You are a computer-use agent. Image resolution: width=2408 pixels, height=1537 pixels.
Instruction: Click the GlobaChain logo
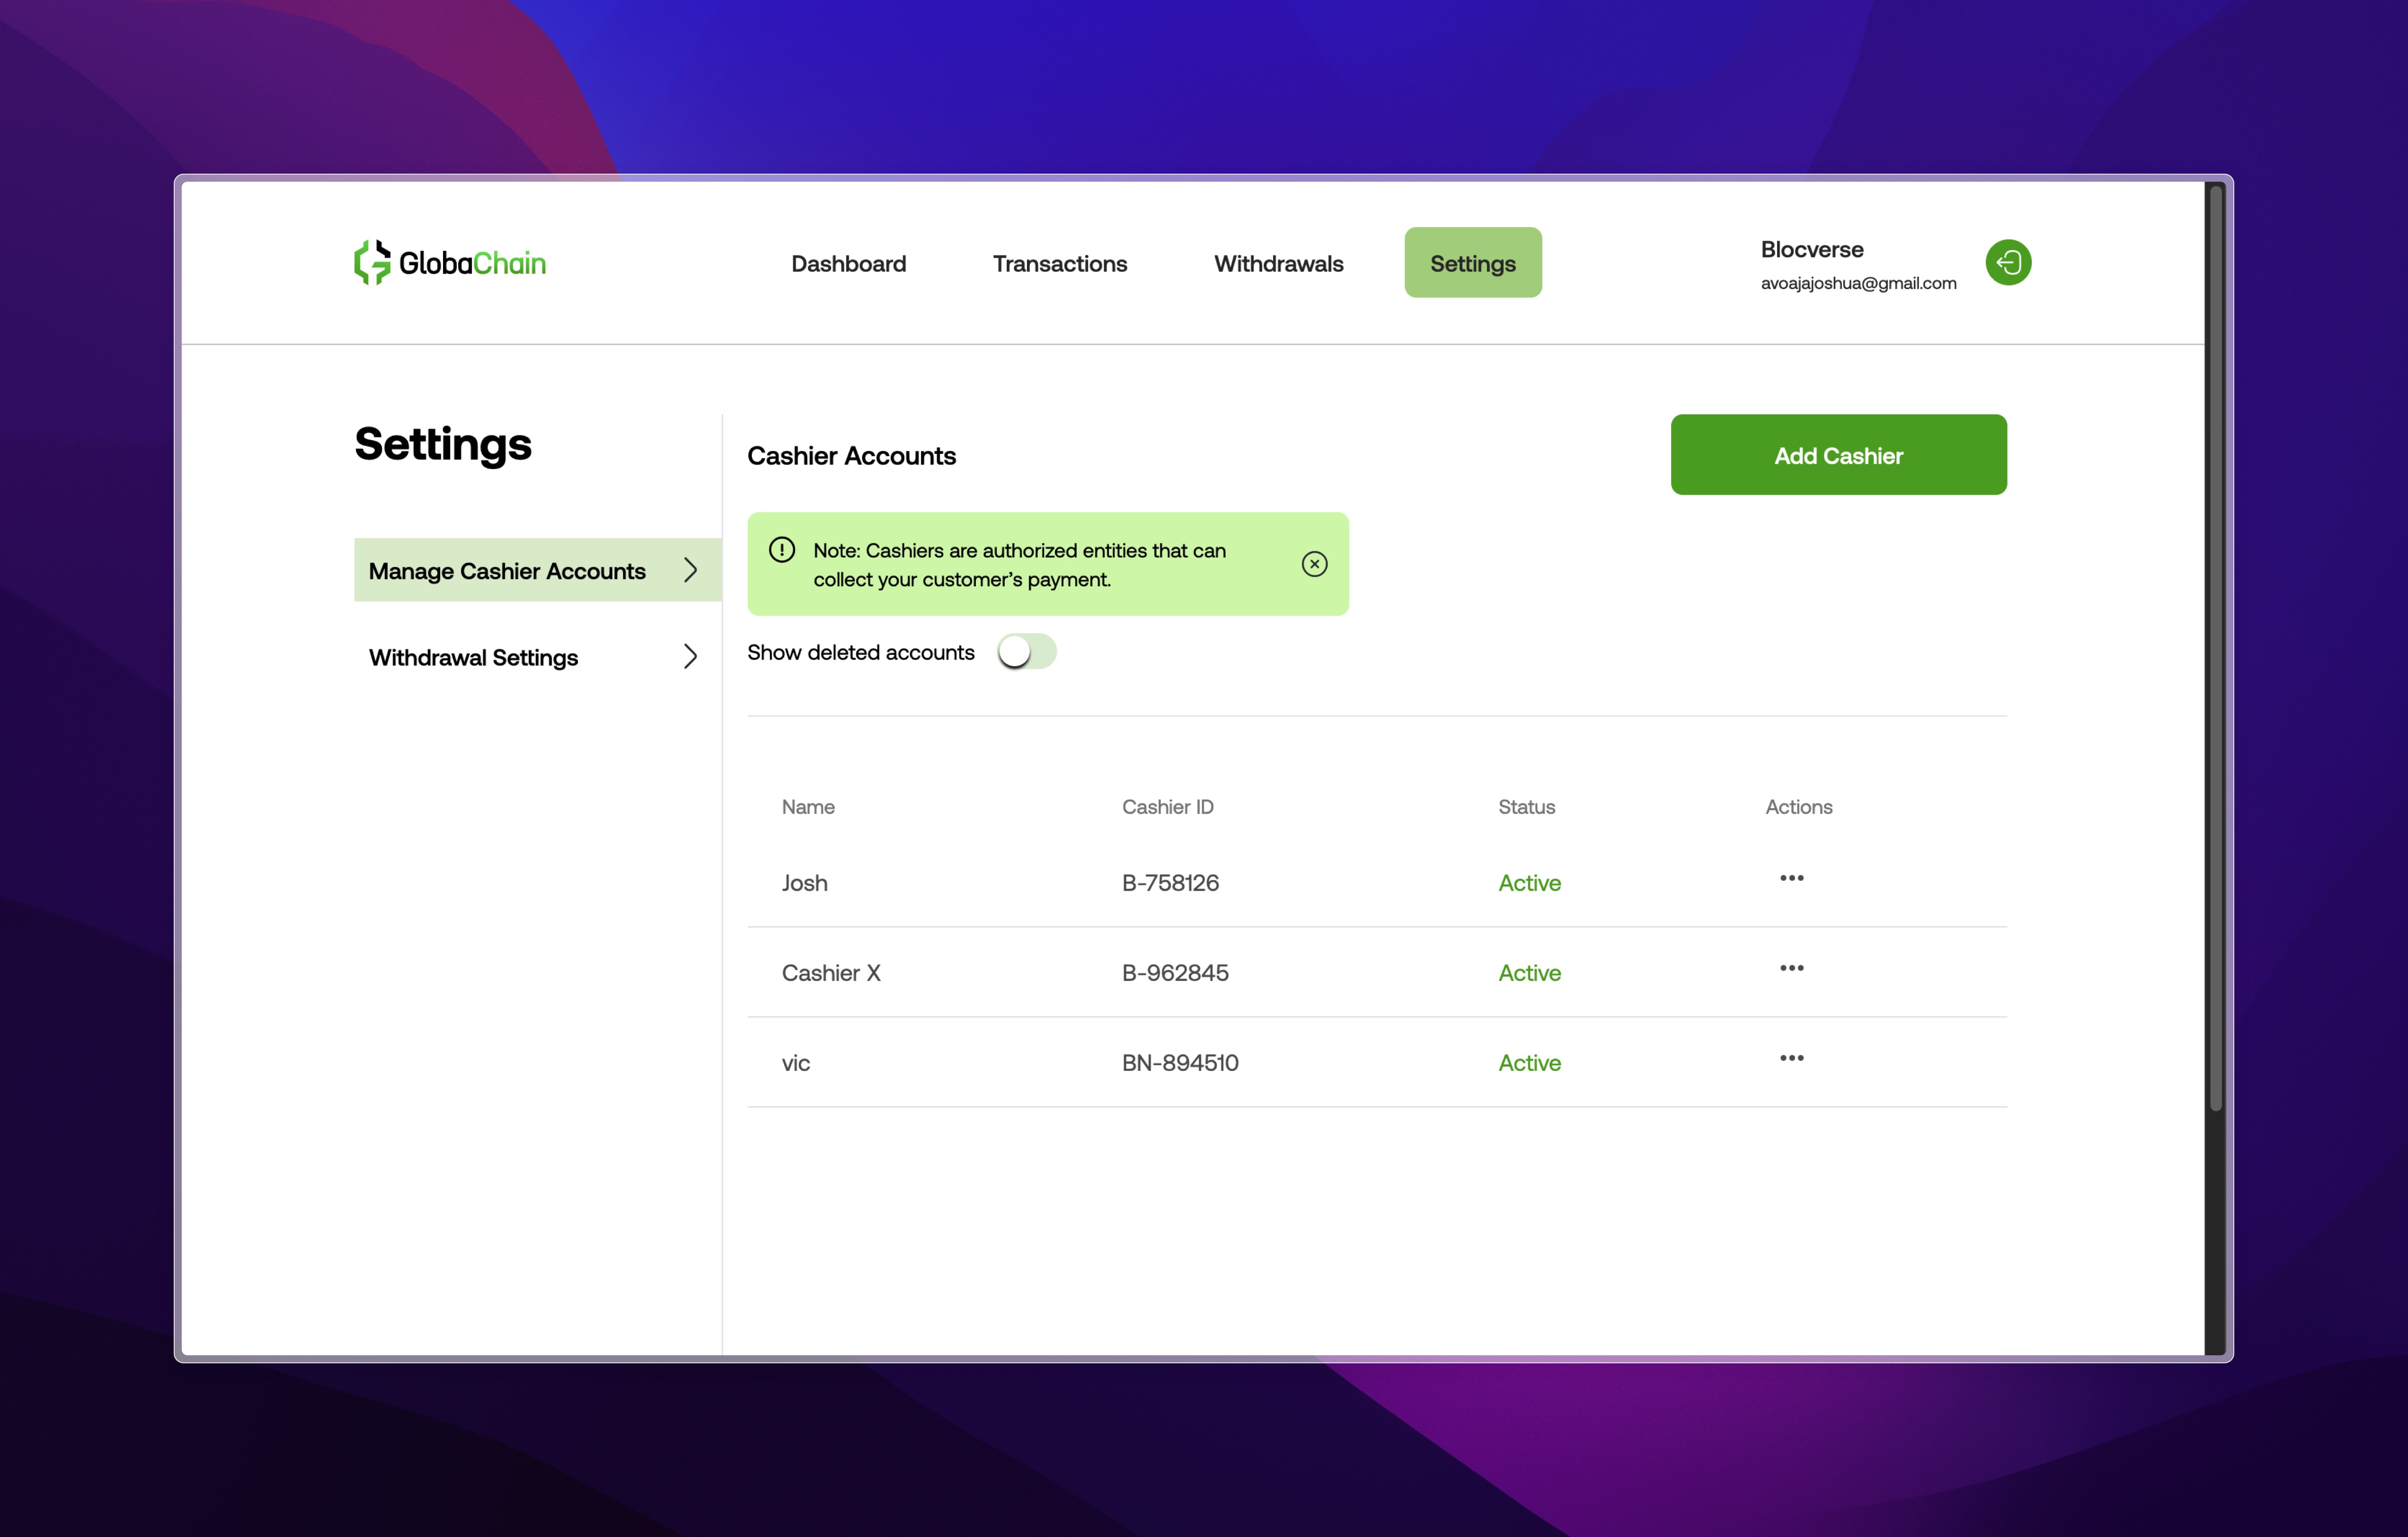pos(450,262)
